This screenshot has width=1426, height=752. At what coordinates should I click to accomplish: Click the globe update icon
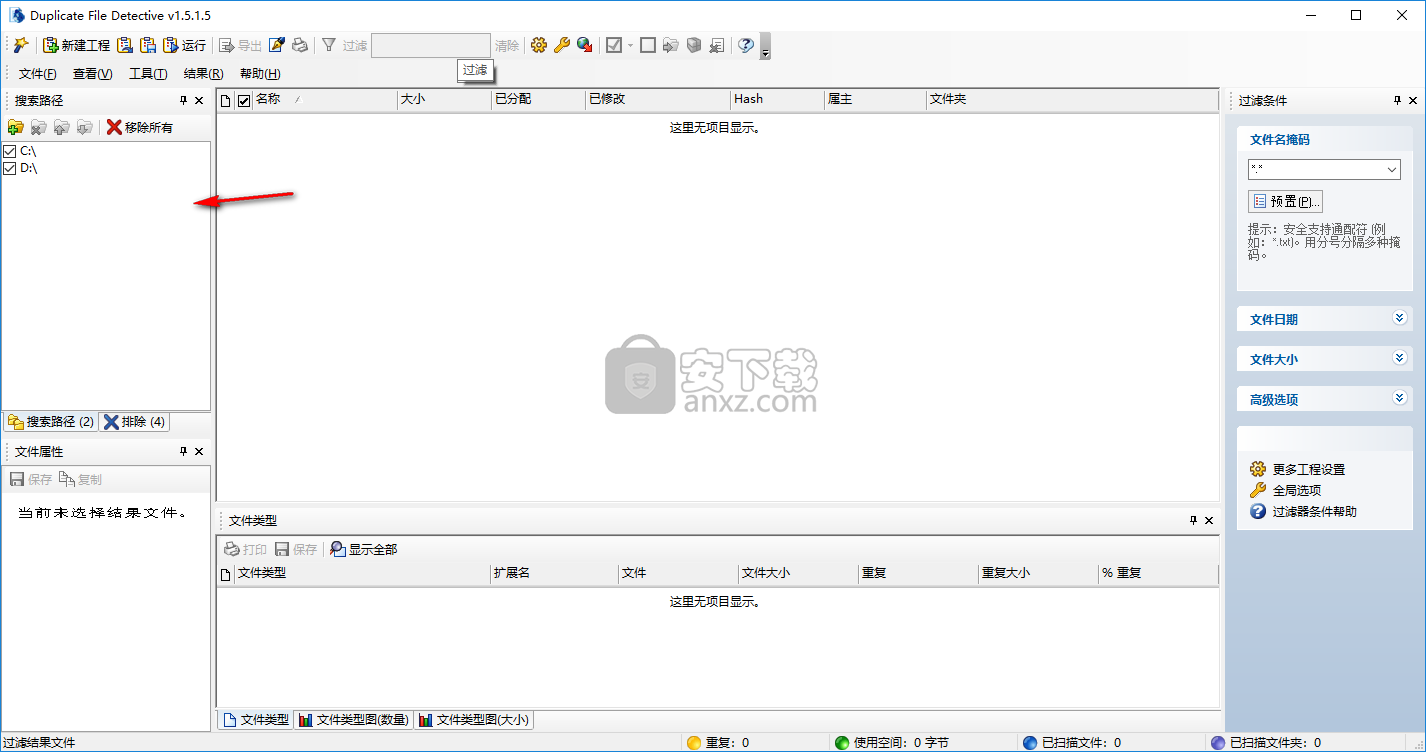click(585, 45)
